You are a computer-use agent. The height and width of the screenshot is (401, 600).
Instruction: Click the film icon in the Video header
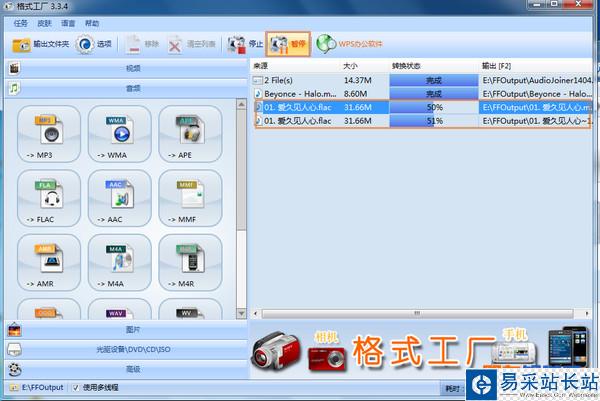pos(14,68)
